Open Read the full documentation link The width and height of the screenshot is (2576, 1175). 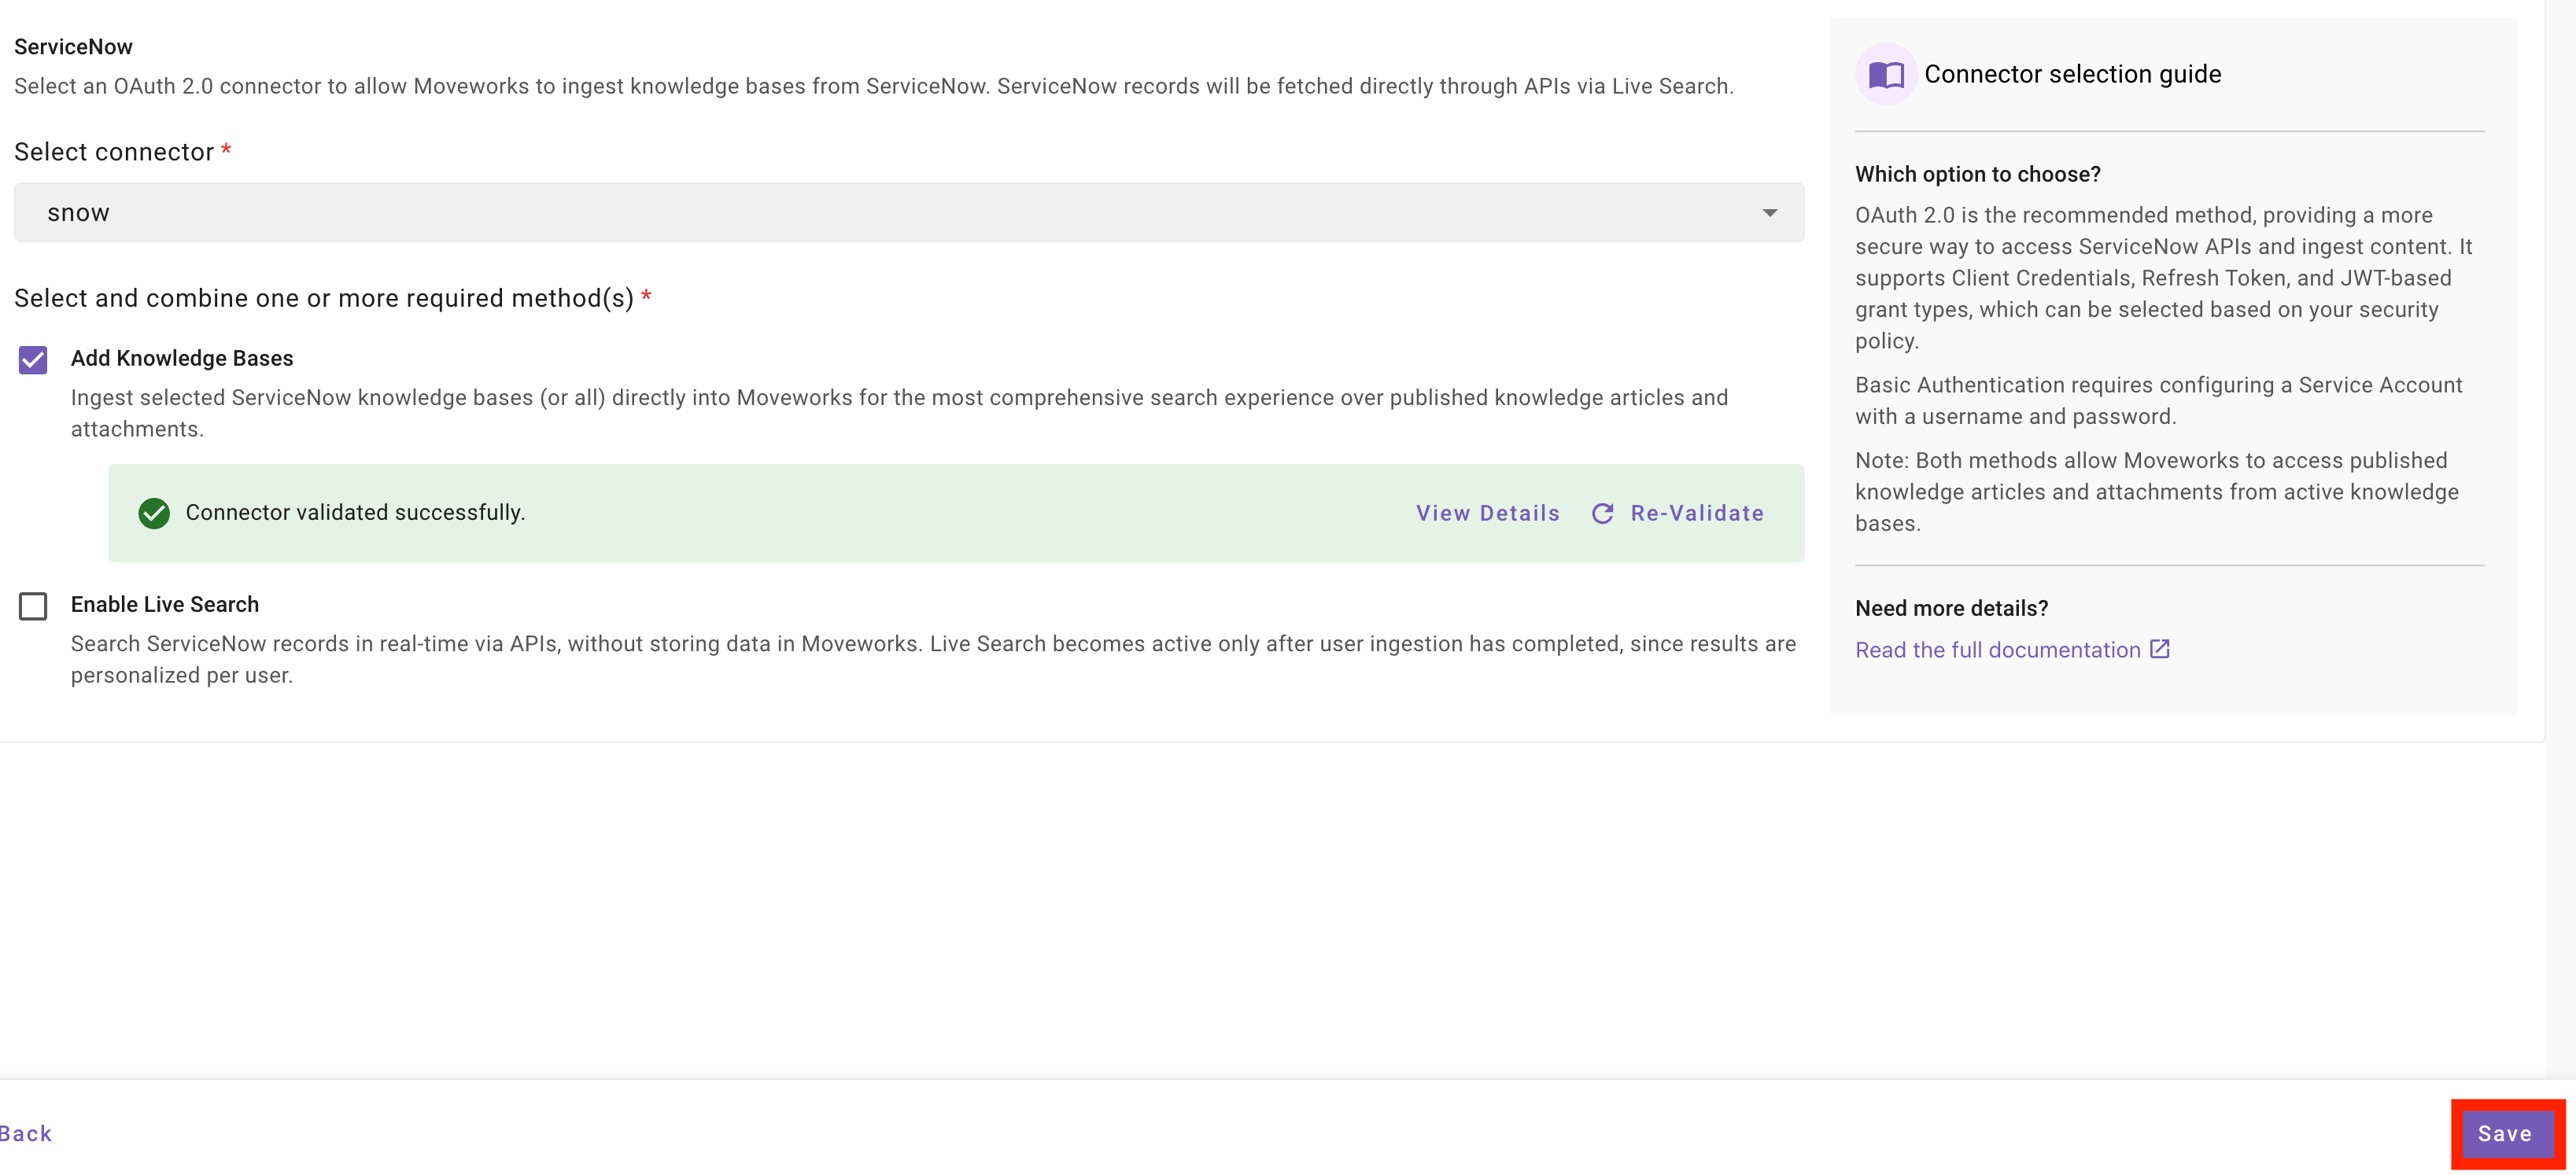point(1997,650)
